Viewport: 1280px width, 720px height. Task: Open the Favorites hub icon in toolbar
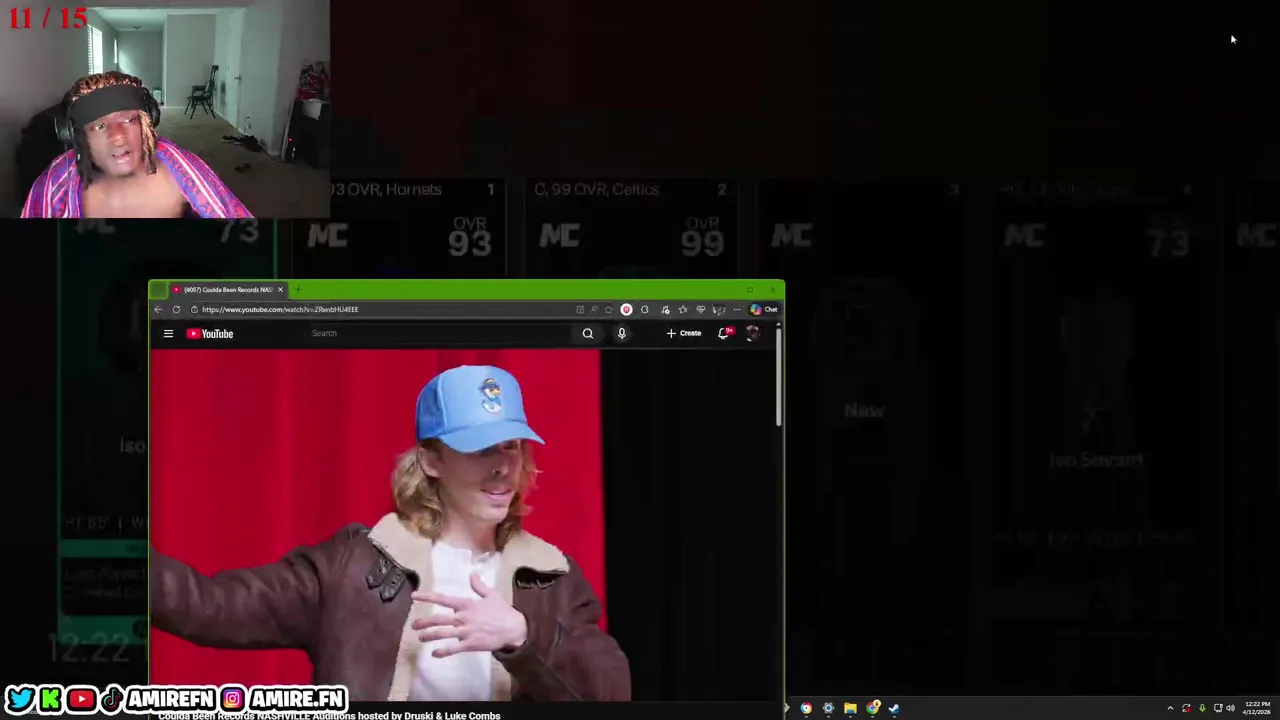(x=683, y=309)
